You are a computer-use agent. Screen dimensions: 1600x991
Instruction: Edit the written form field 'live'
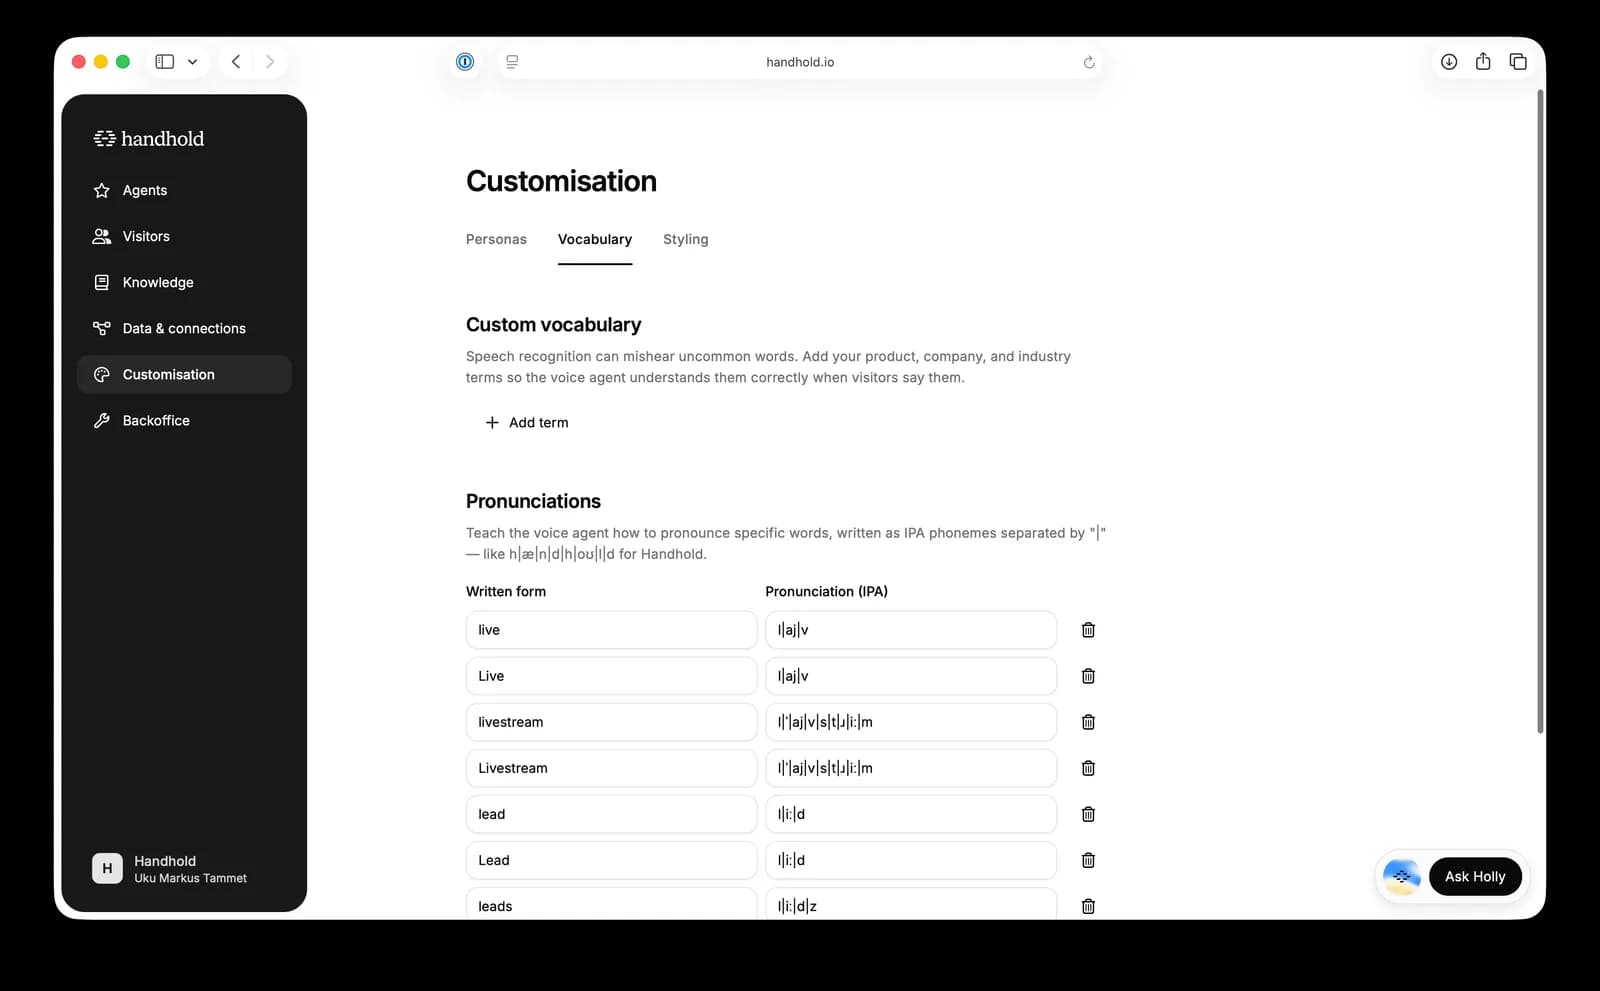[x=611, y=630]
